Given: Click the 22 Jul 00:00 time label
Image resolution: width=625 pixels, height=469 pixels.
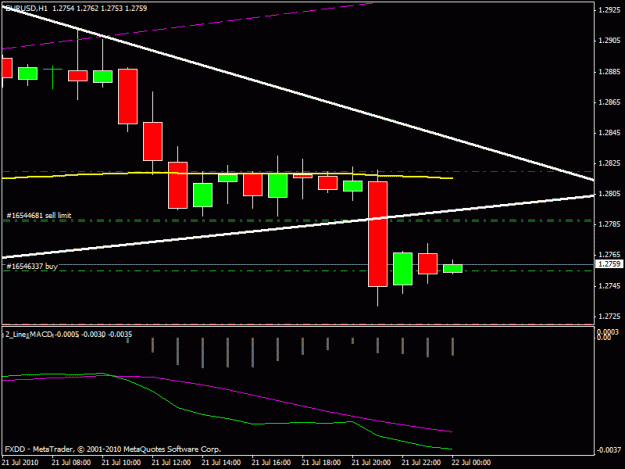Looking at the screenshot, I should tap(471, 462).
